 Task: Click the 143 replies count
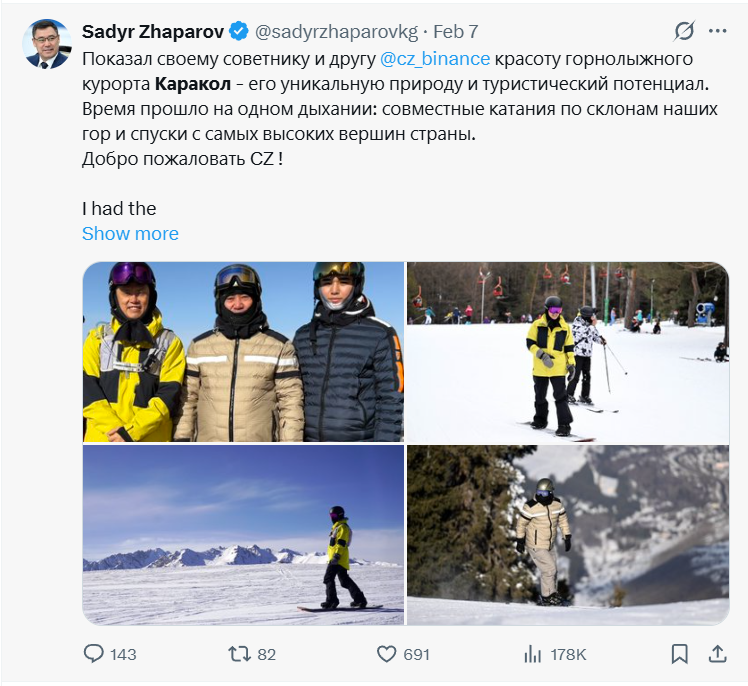pos(123,654)
